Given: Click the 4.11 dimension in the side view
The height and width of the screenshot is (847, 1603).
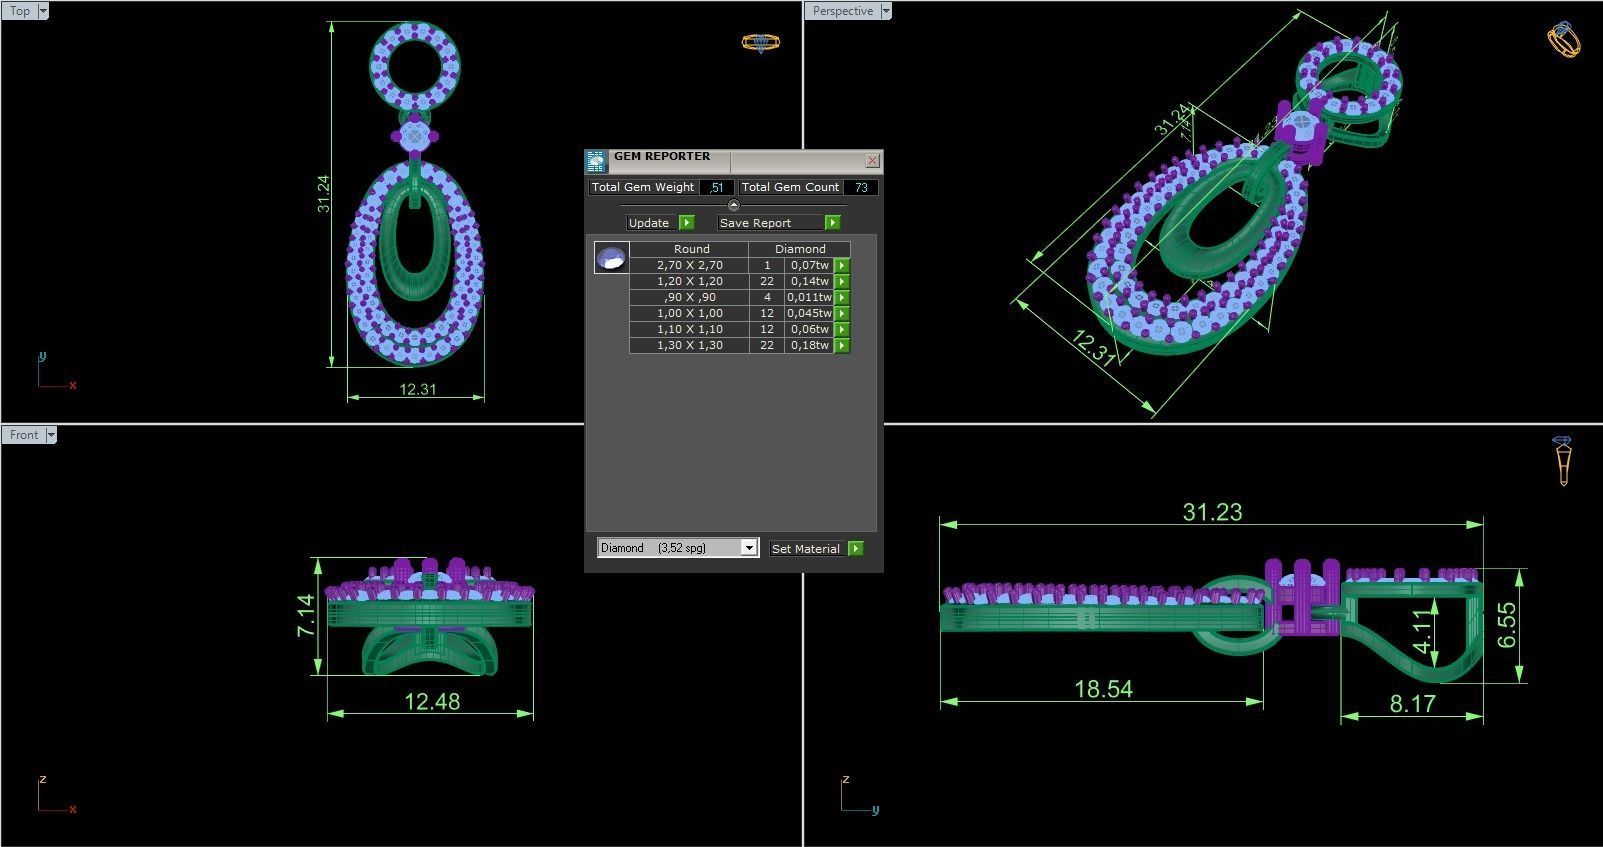Looking at the screenshot, I should pos(1422,633).
